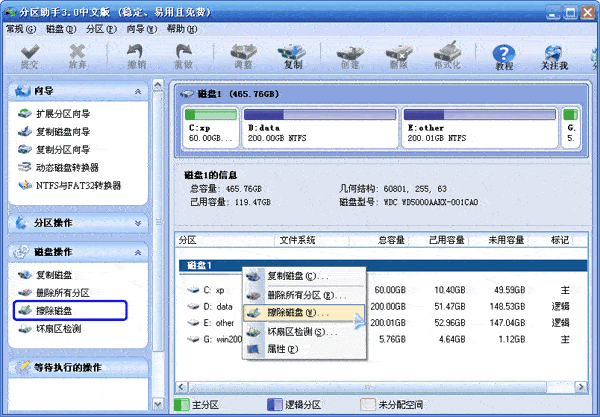The image size is (600, 417).
Task: Click the 复制 (copy) toolbar icon
Action: (x=293, y=57)
